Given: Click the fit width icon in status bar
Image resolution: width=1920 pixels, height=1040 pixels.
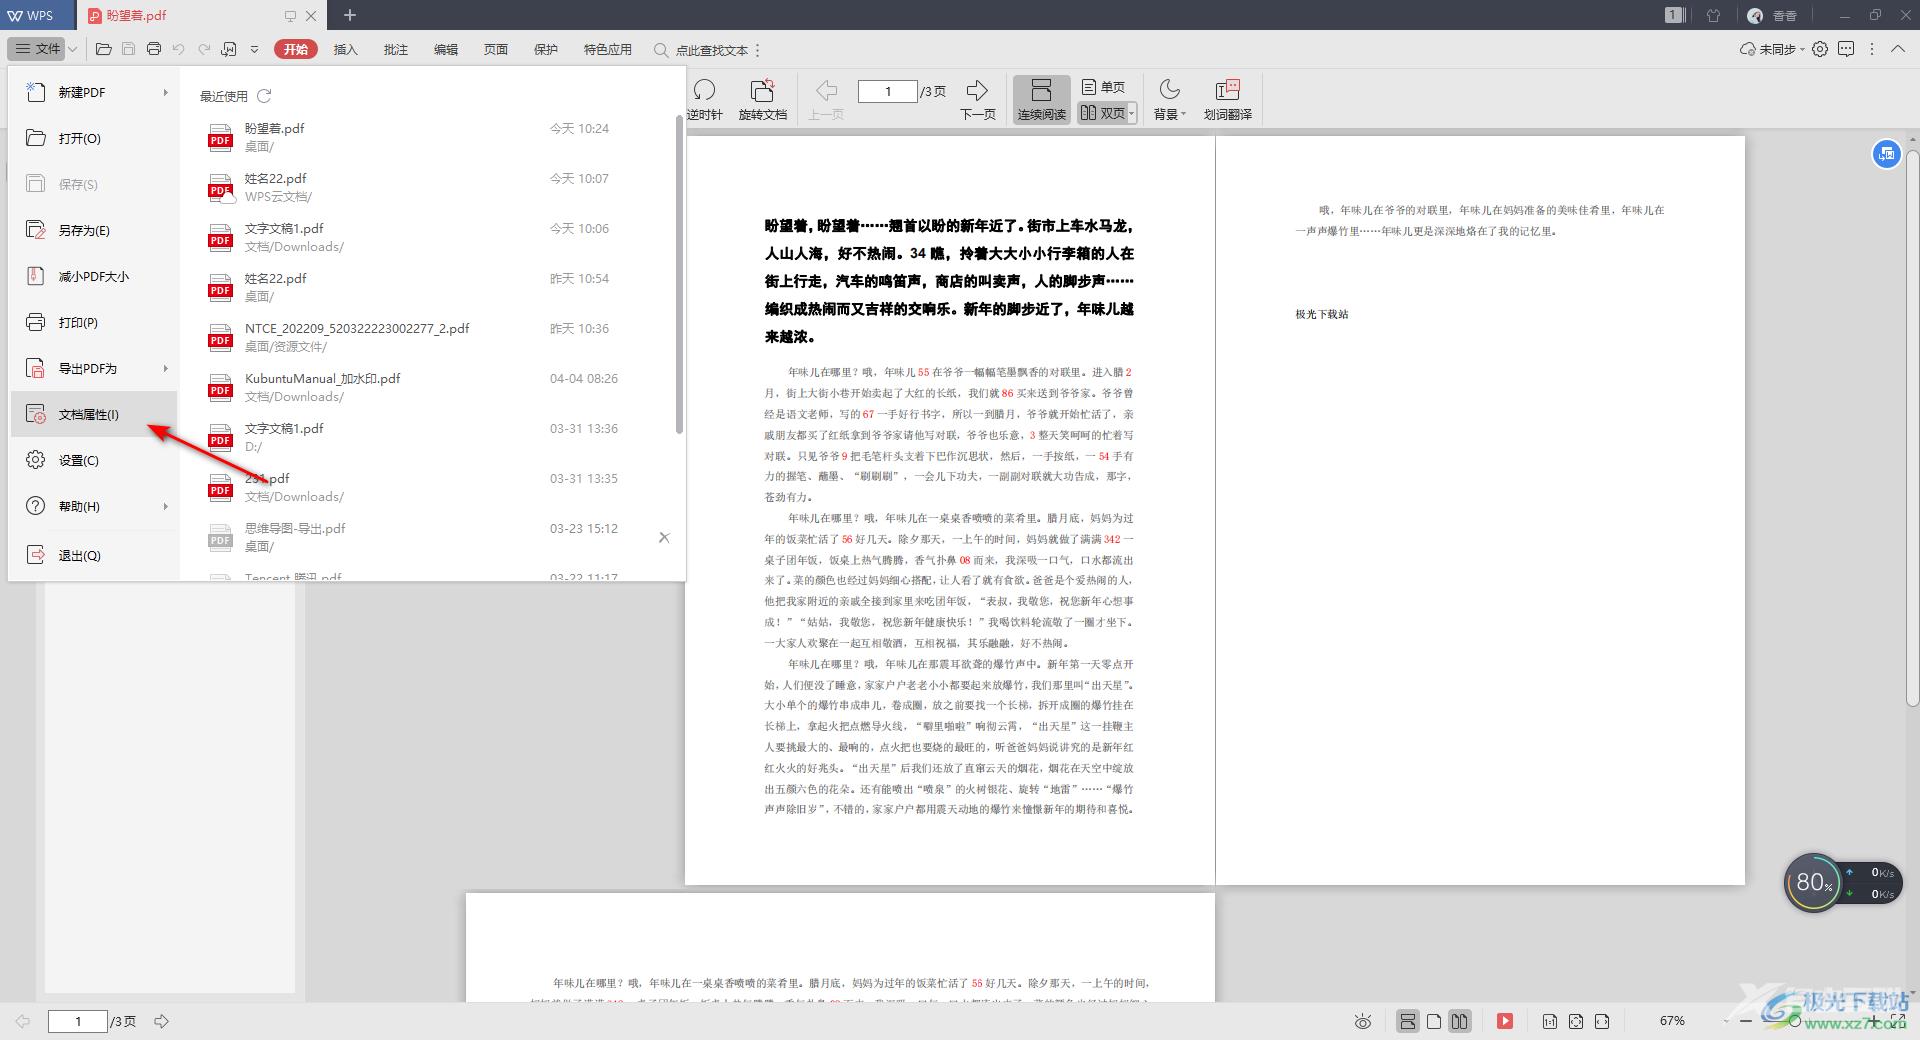Looking at the screenshot, I should [1602, 1021].
